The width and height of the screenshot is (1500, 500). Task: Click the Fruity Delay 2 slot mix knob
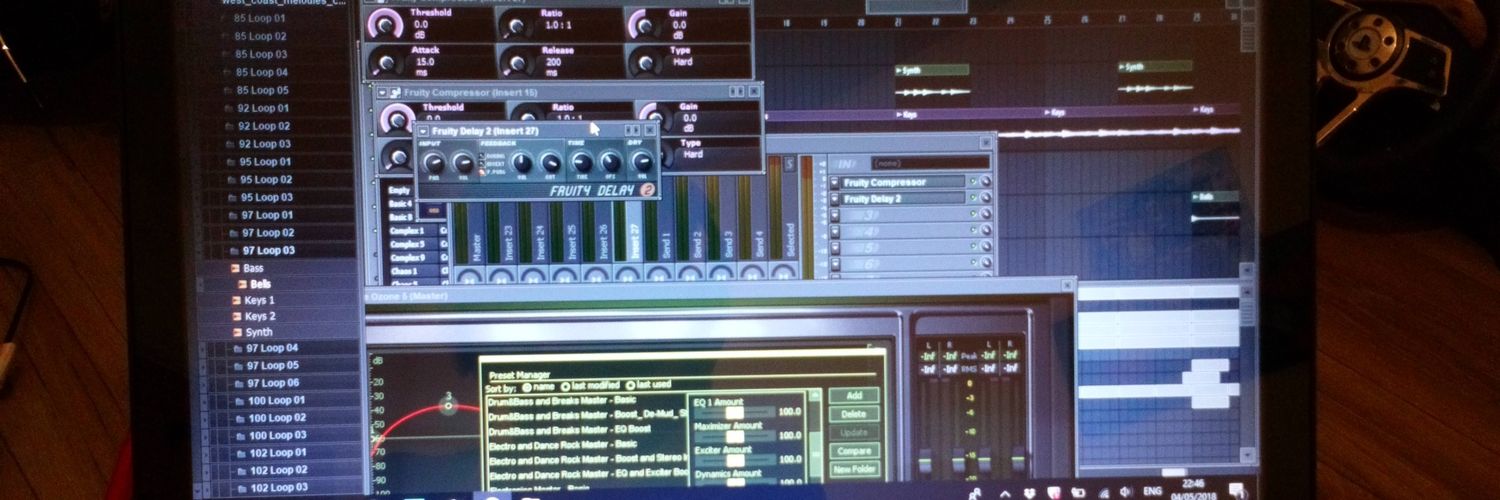pyautogui.click(x=985, y=199)
